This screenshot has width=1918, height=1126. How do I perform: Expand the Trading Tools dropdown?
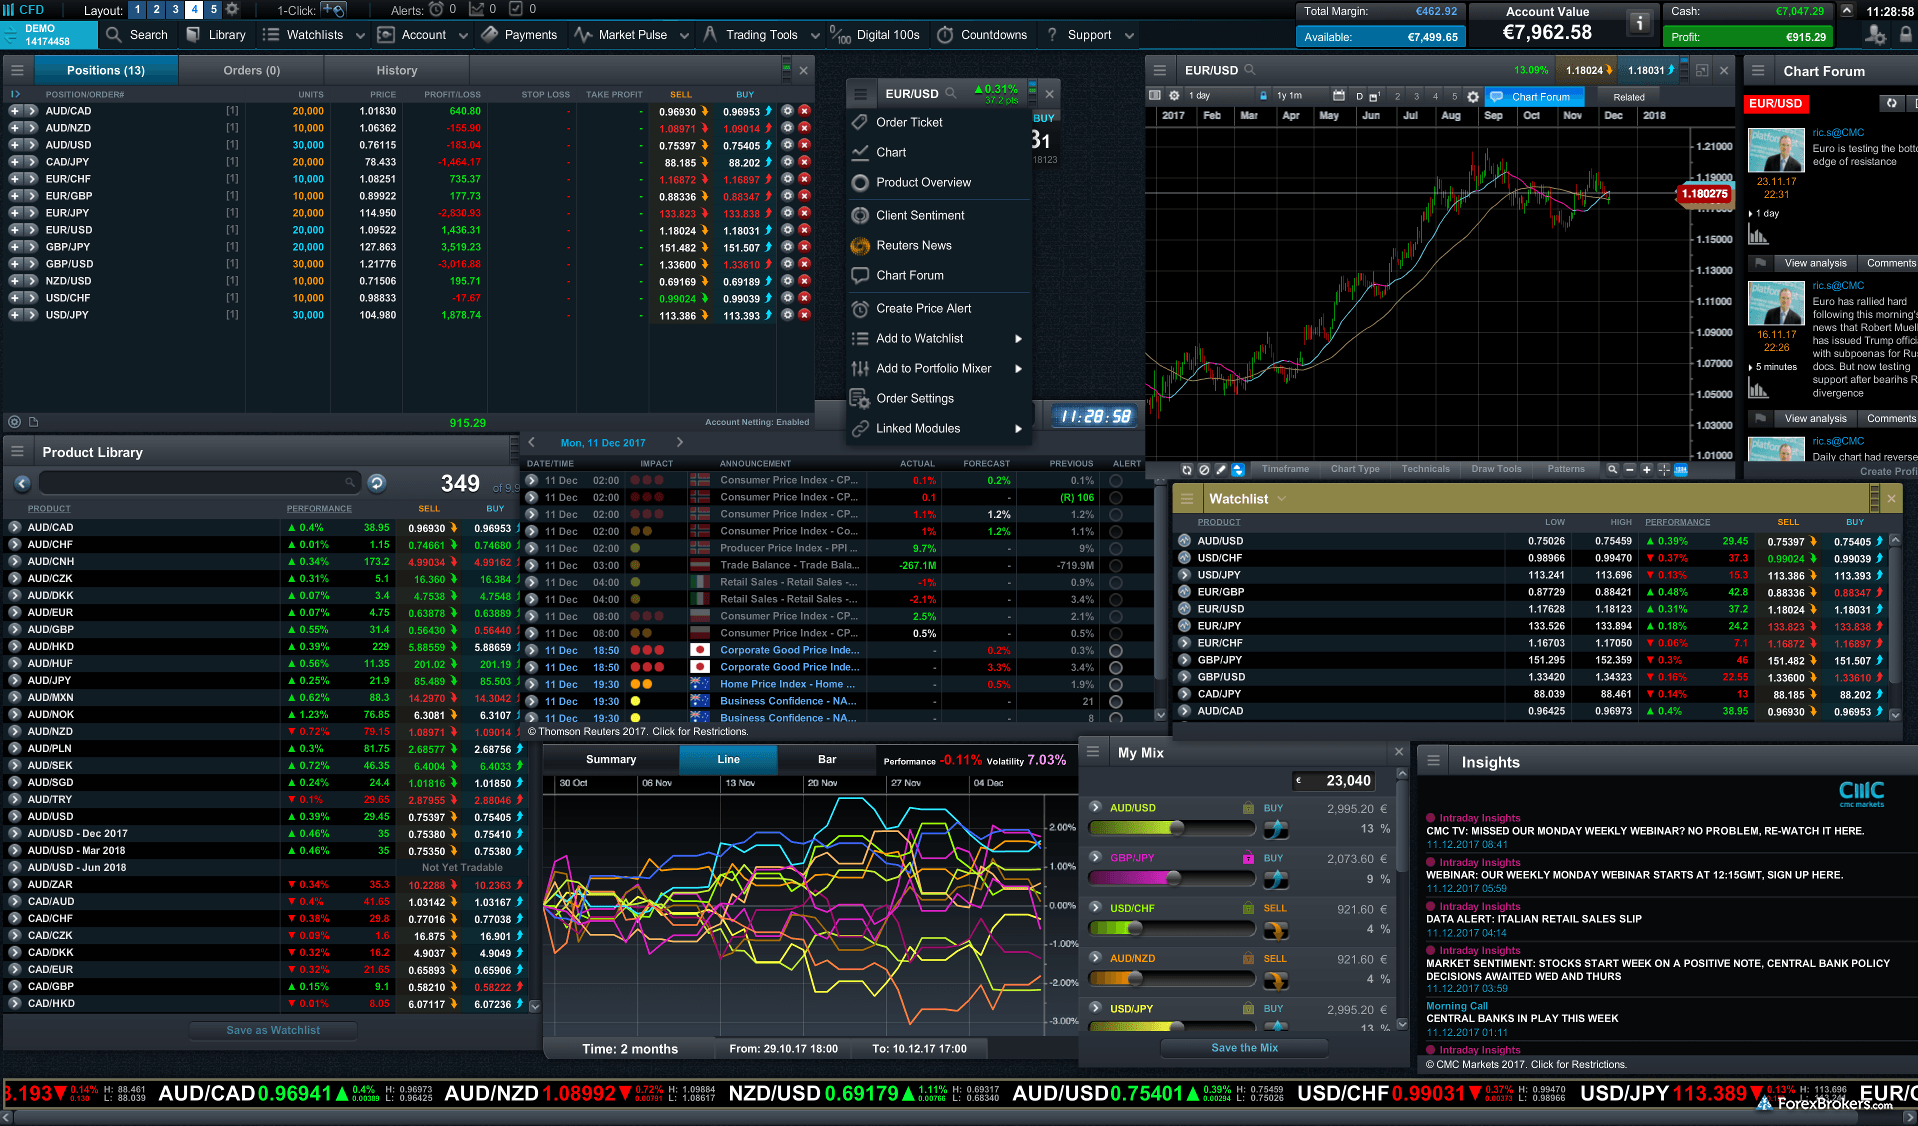click(x=815, y=35)
